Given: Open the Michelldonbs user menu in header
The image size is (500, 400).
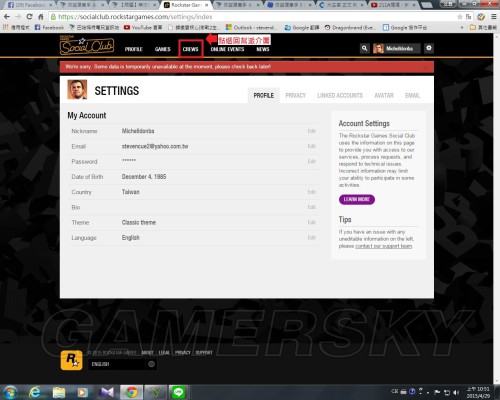Looking at the screenshot, I should pyautogui.click(x=397, y=49).
